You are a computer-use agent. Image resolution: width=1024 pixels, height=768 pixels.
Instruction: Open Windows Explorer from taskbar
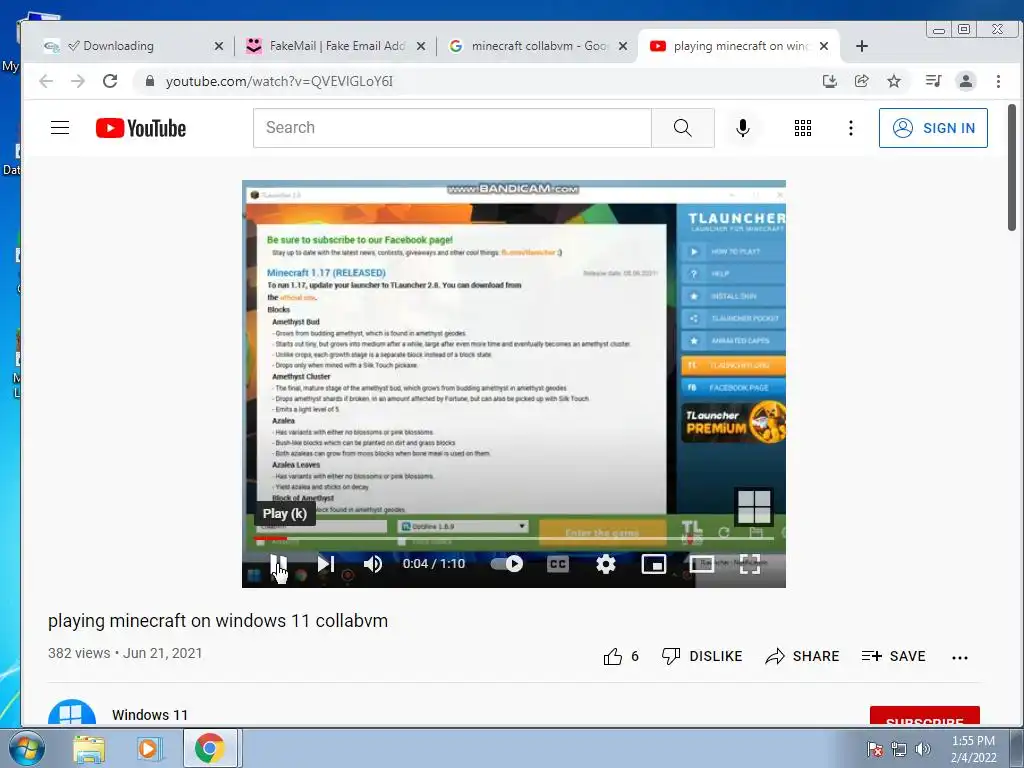pos(89,748)
